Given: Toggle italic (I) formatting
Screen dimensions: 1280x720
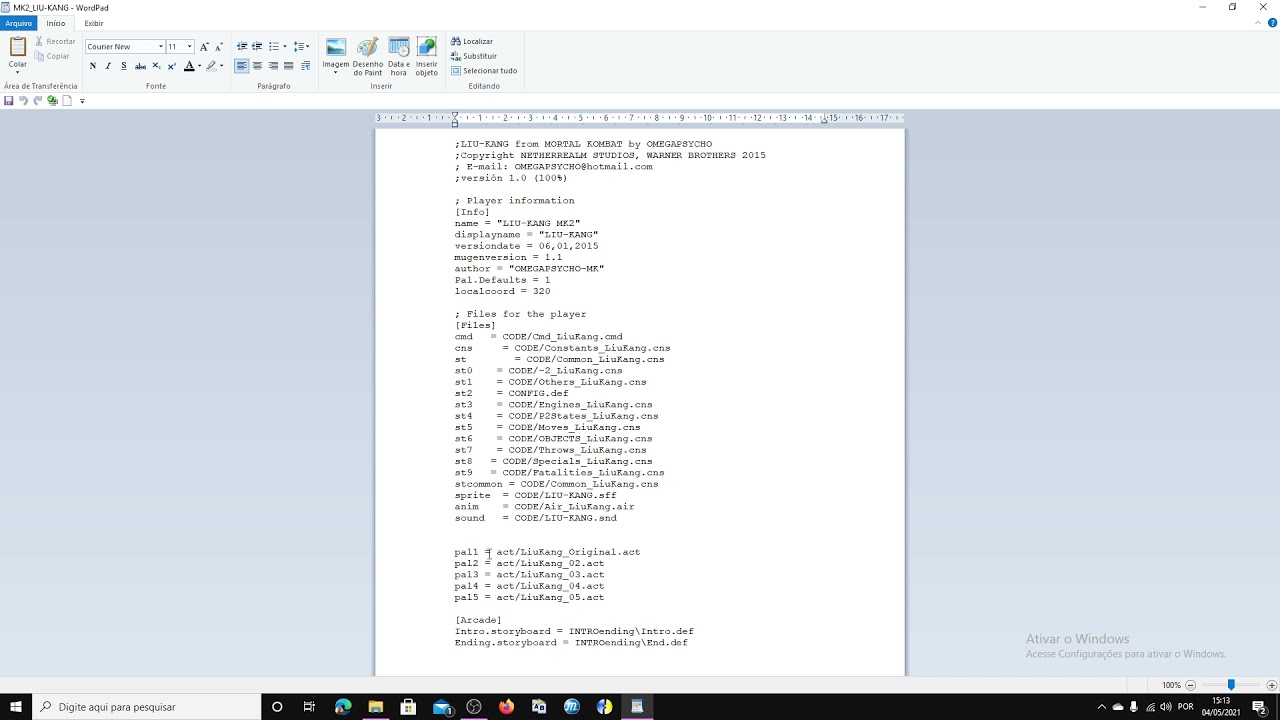Looking at the screenshot, I should tap(108, 66).
